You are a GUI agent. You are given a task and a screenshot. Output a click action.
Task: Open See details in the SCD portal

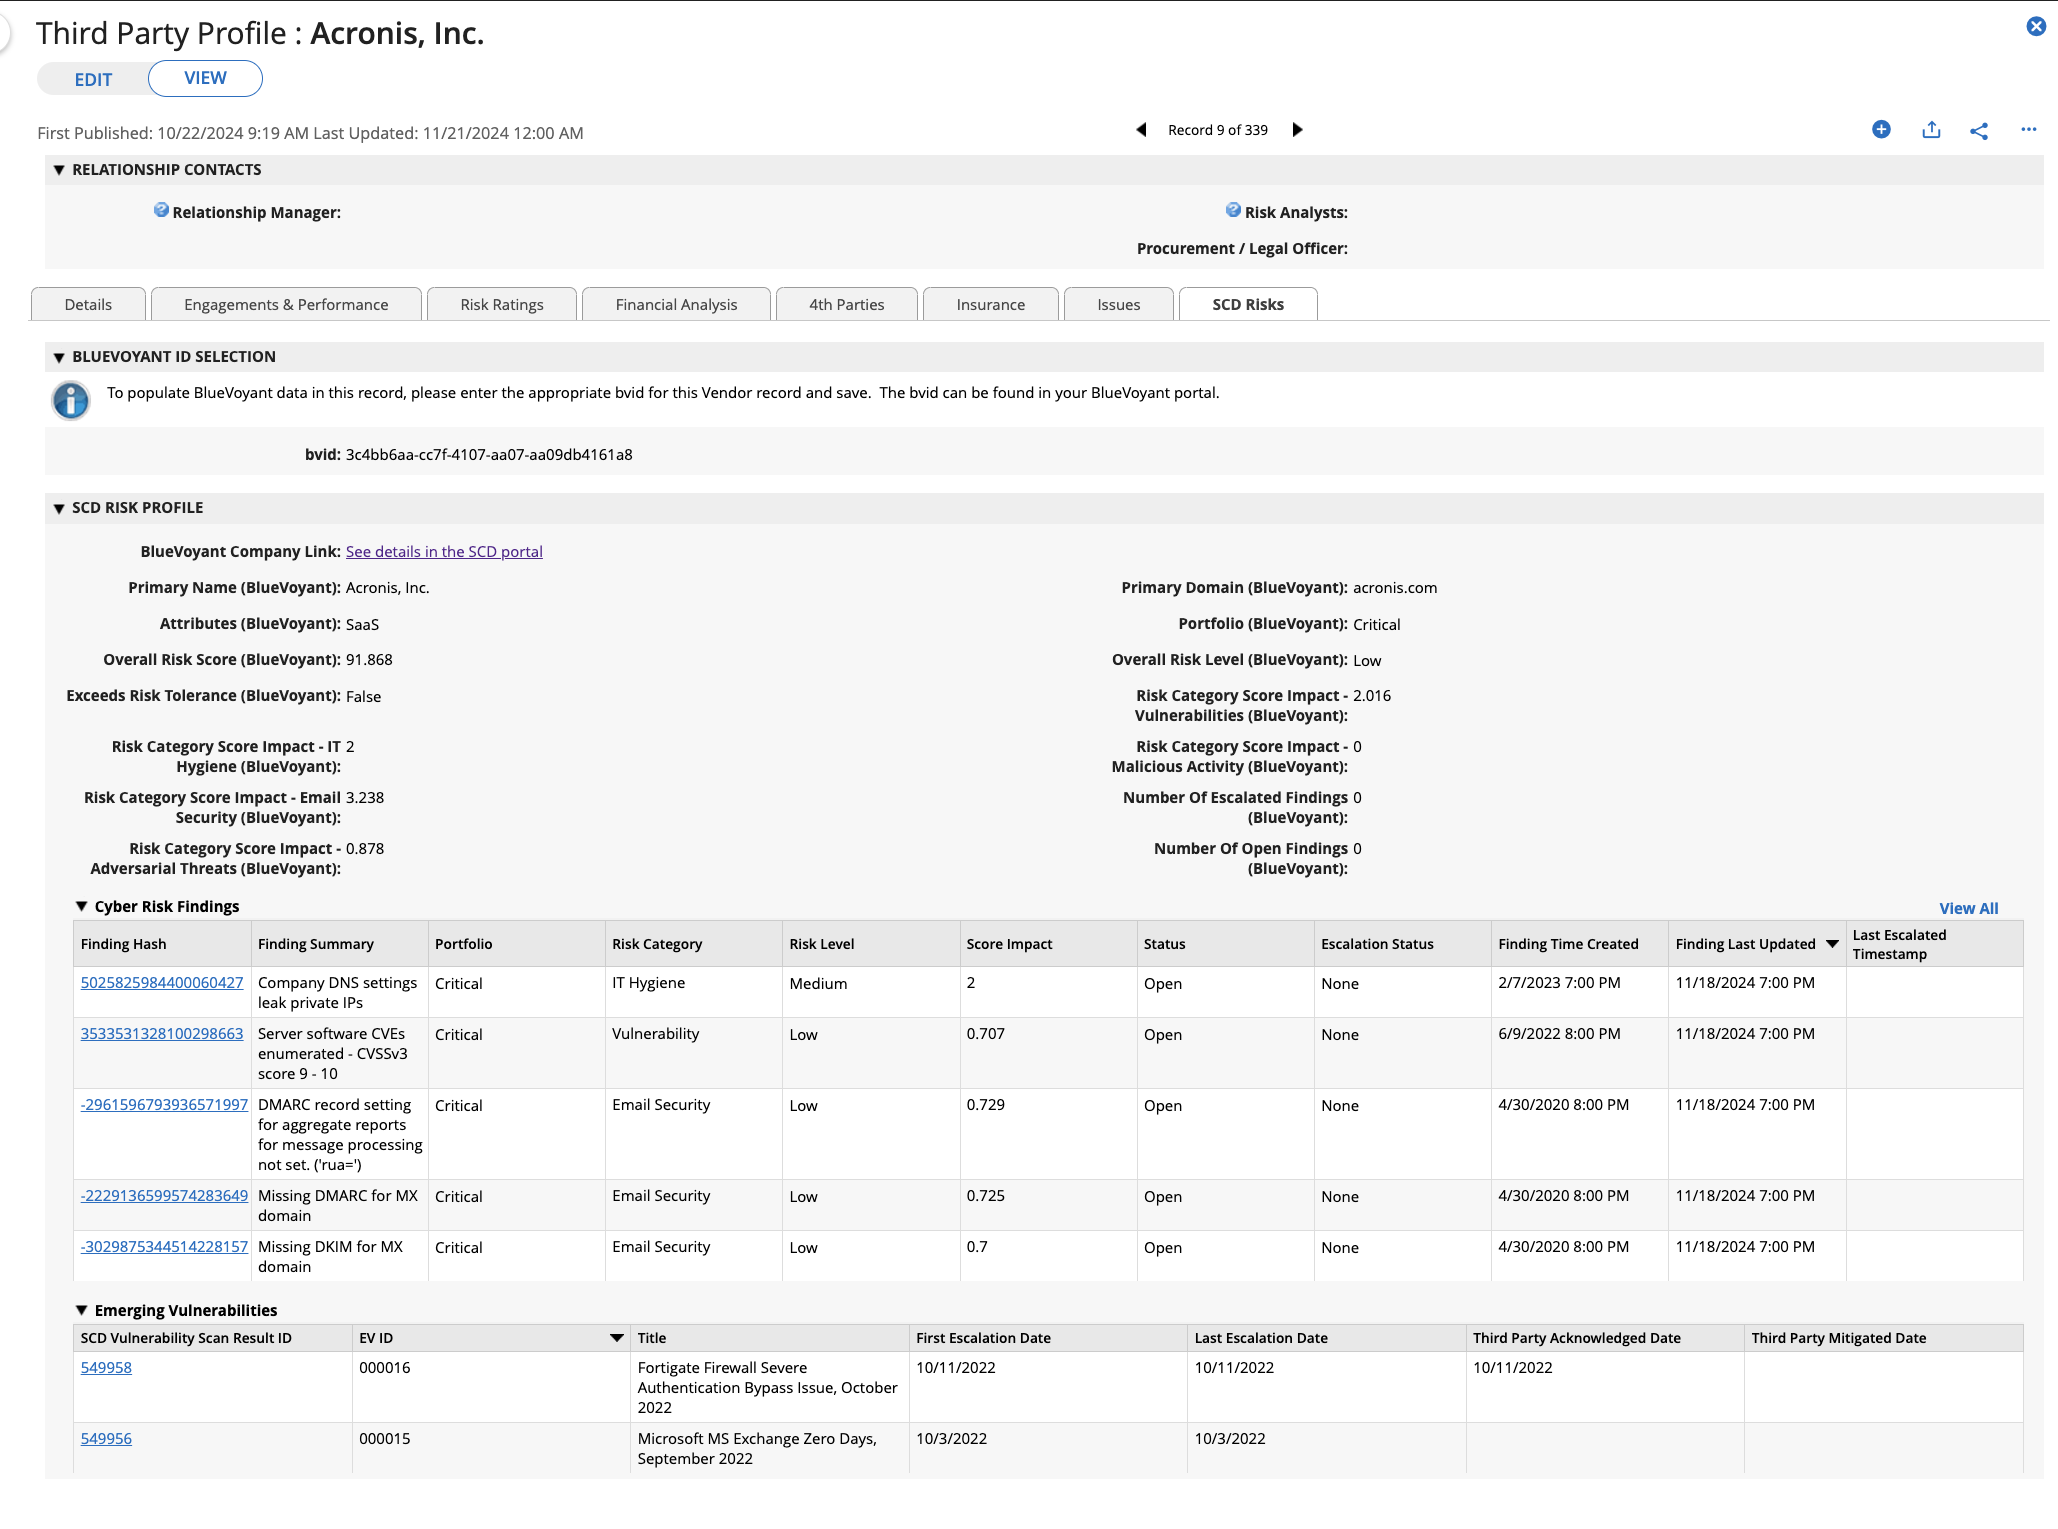[444, 551]
